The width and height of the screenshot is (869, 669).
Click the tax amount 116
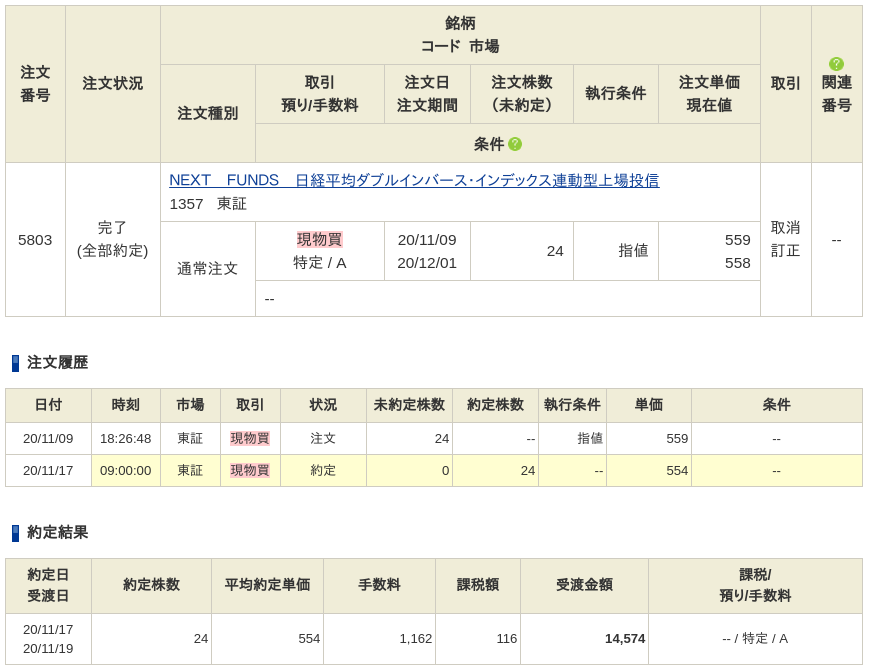pyautogui.click(x=507, y=639)
